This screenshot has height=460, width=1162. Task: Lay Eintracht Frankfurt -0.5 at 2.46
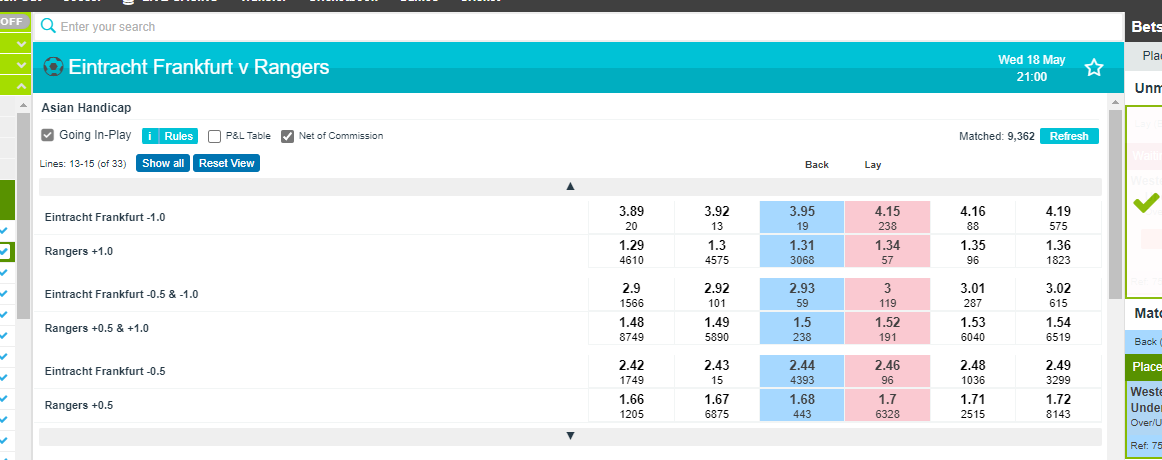[887, 371]
